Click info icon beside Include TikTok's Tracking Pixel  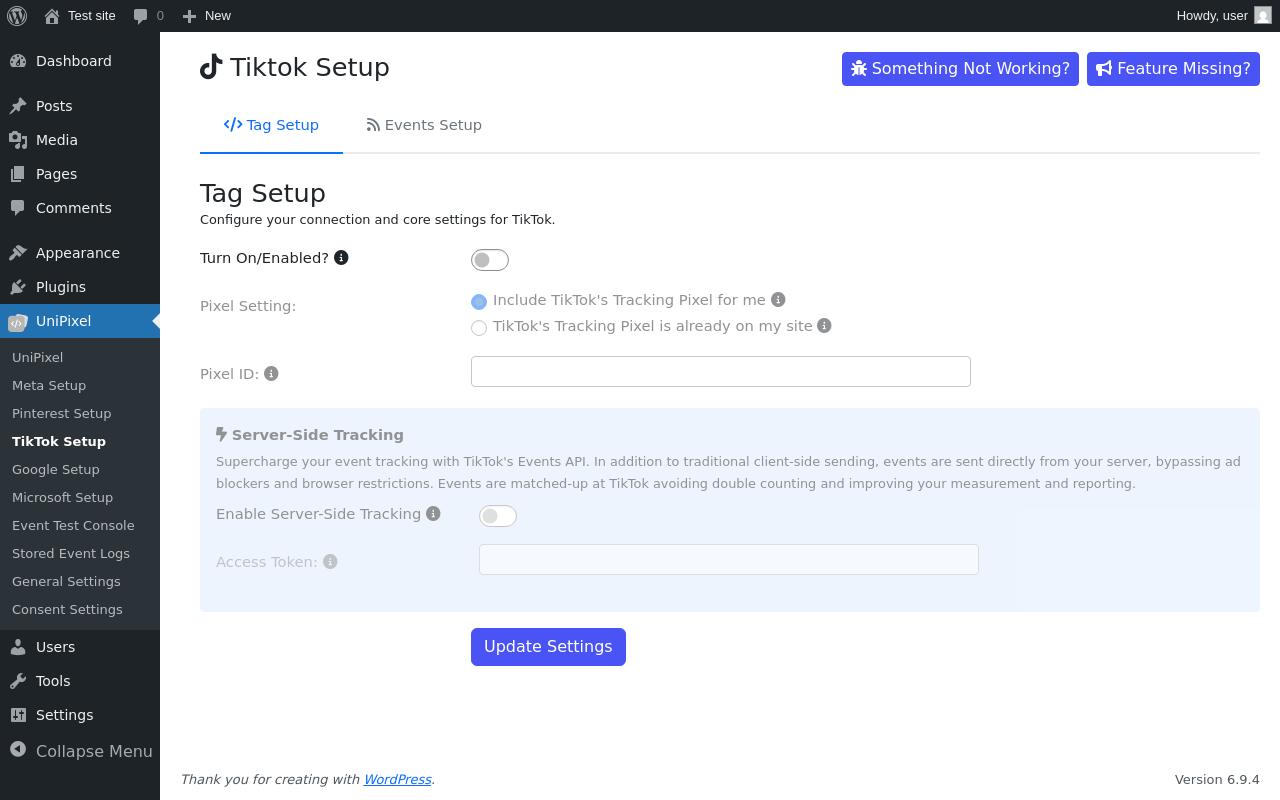778,299
